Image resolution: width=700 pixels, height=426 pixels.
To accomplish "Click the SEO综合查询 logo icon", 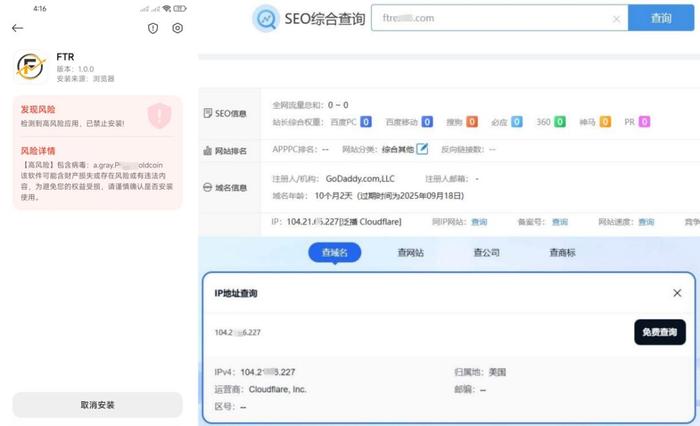I will click(267, 19).
